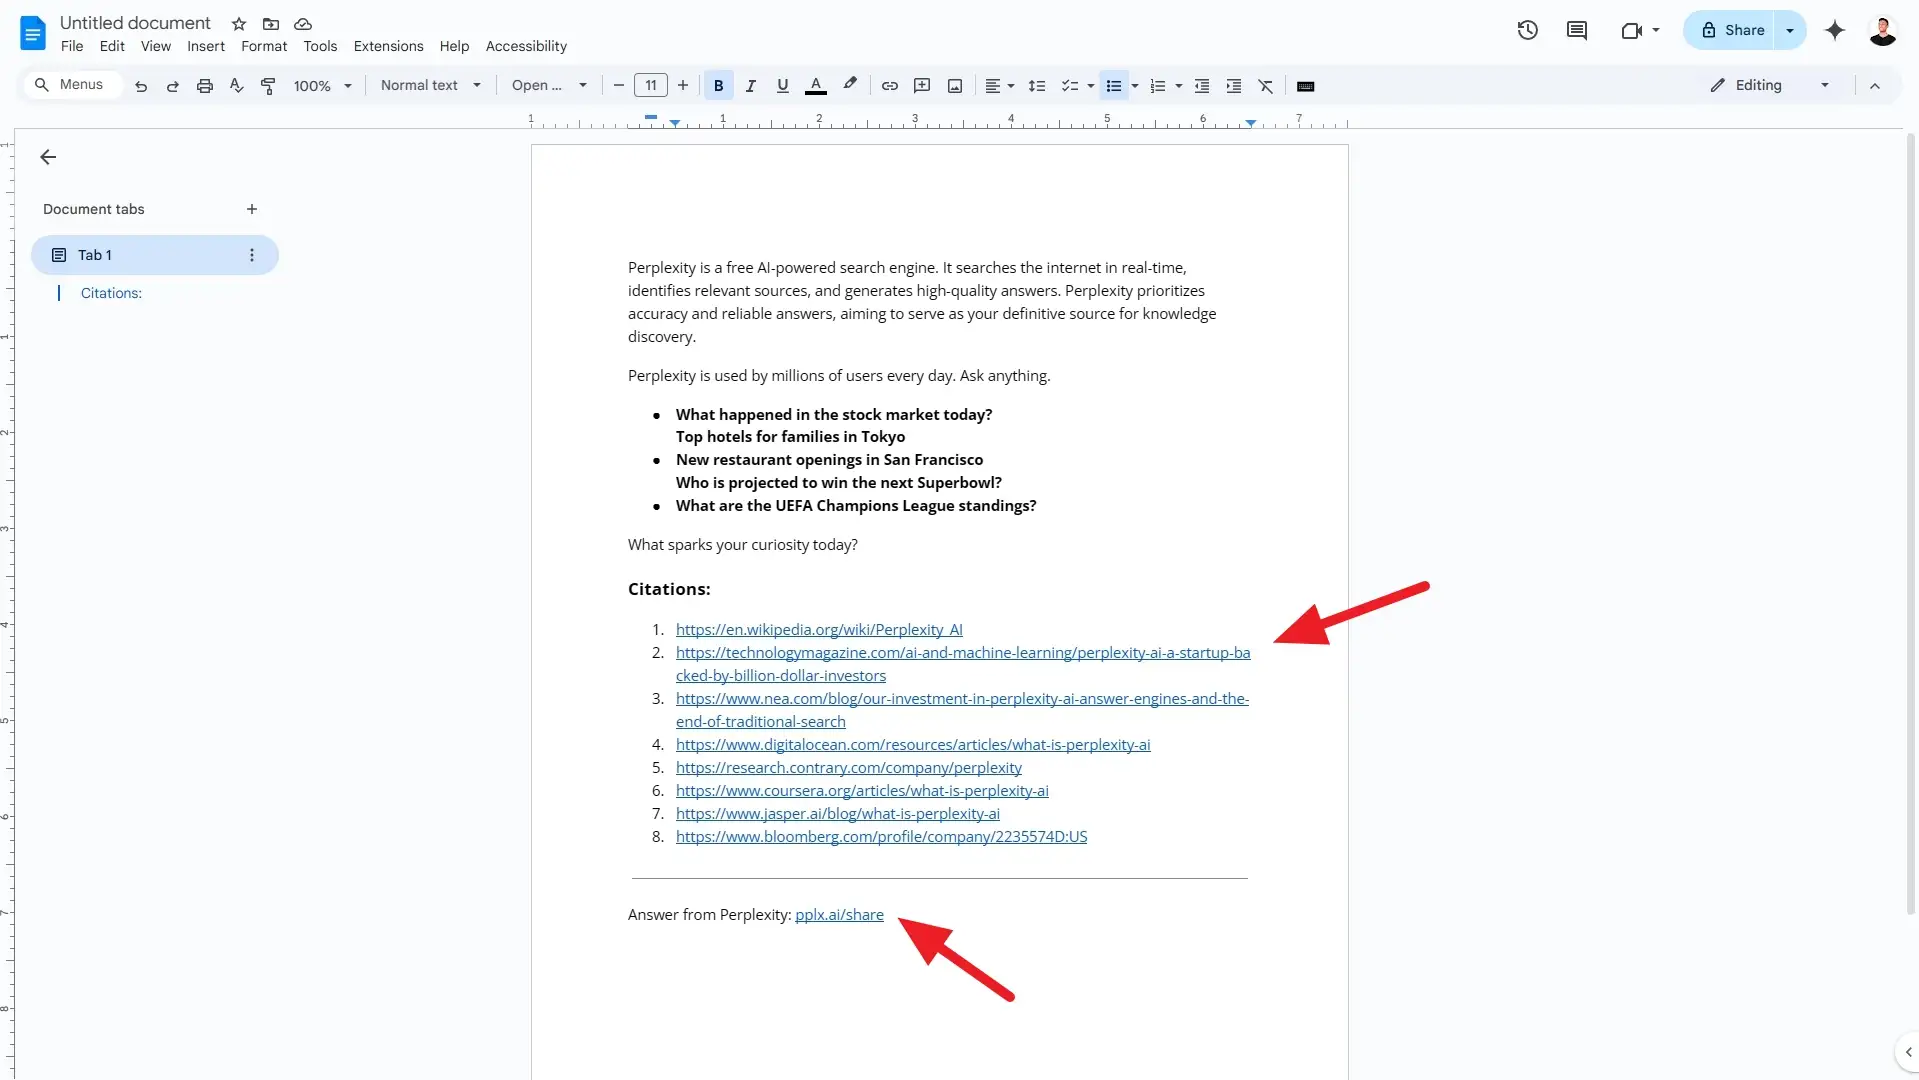Add a new document tab
Screen dimensions: 1919x1080
pyautogui.click(x=252, y=209)
